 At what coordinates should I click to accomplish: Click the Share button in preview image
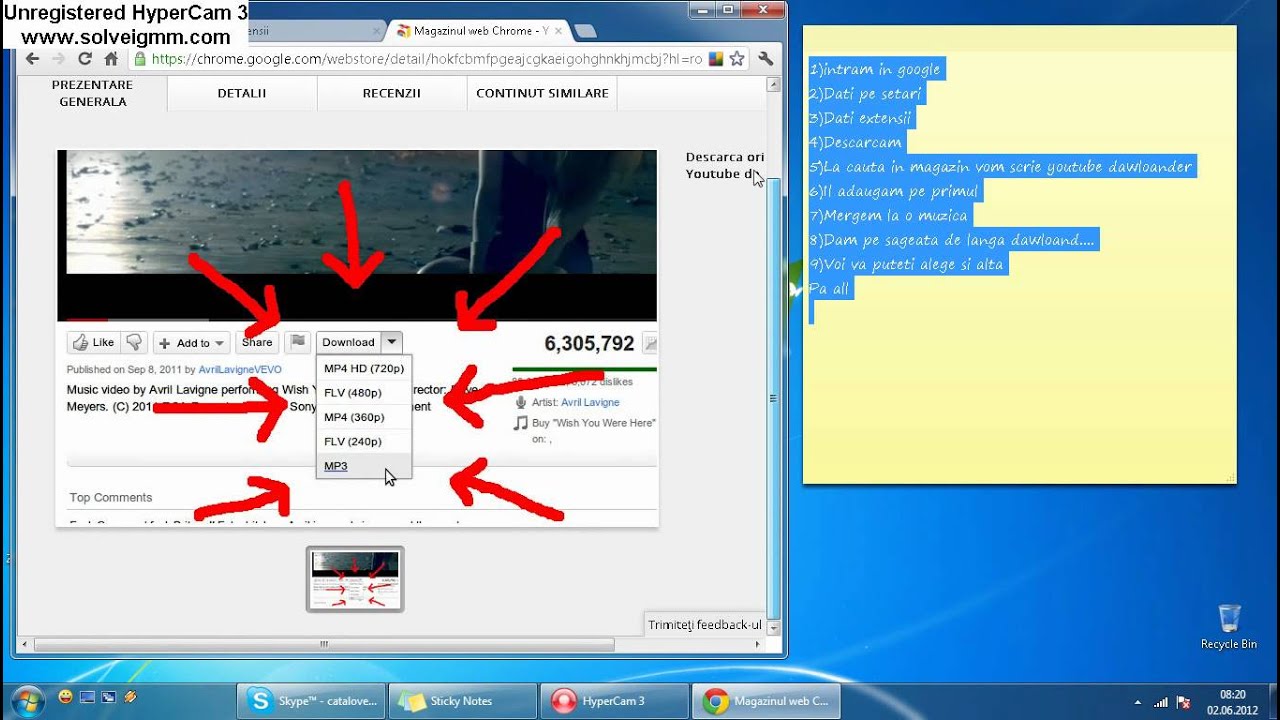[257, 343]
